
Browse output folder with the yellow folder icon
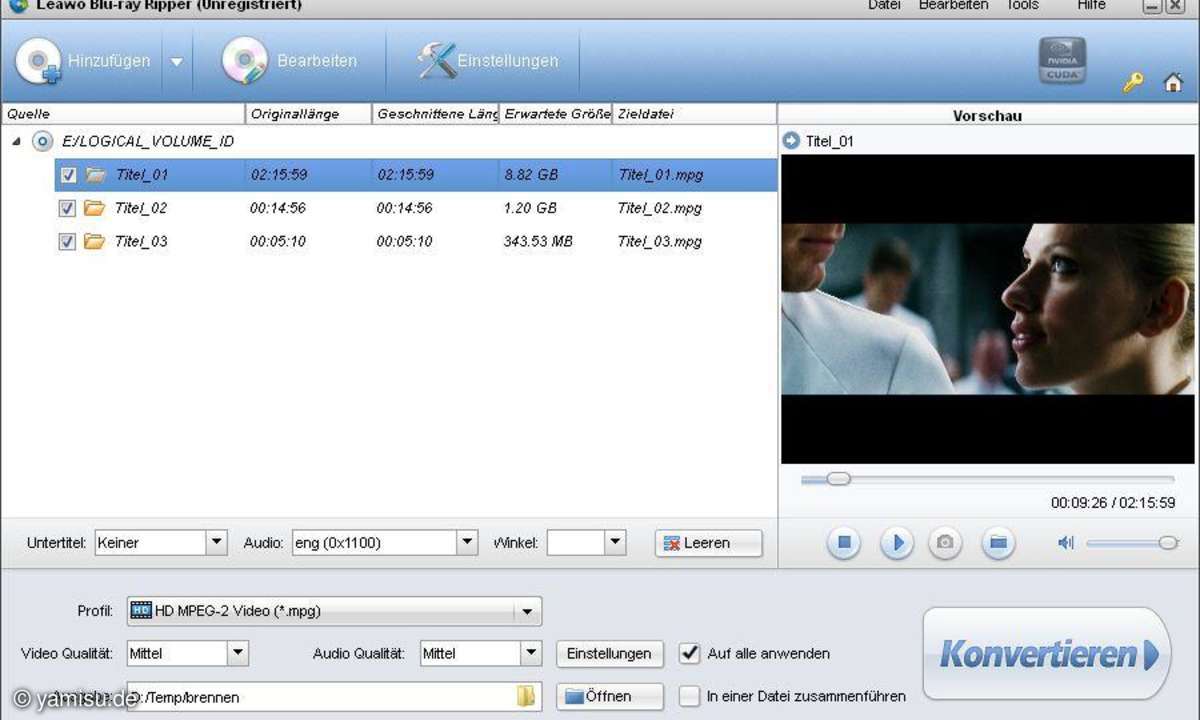click(526, 696)
